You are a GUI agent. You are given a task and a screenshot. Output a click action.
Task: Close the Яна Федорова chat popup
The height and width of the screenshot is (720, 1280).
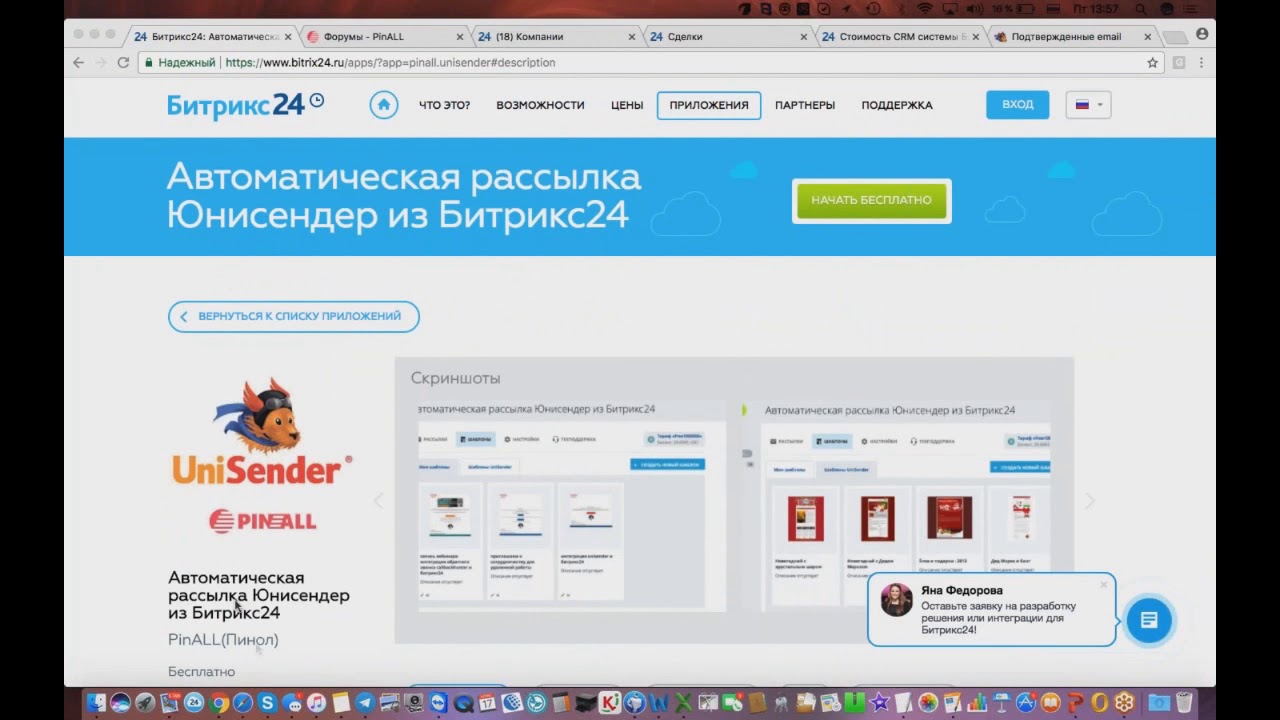coord(1104,584)
